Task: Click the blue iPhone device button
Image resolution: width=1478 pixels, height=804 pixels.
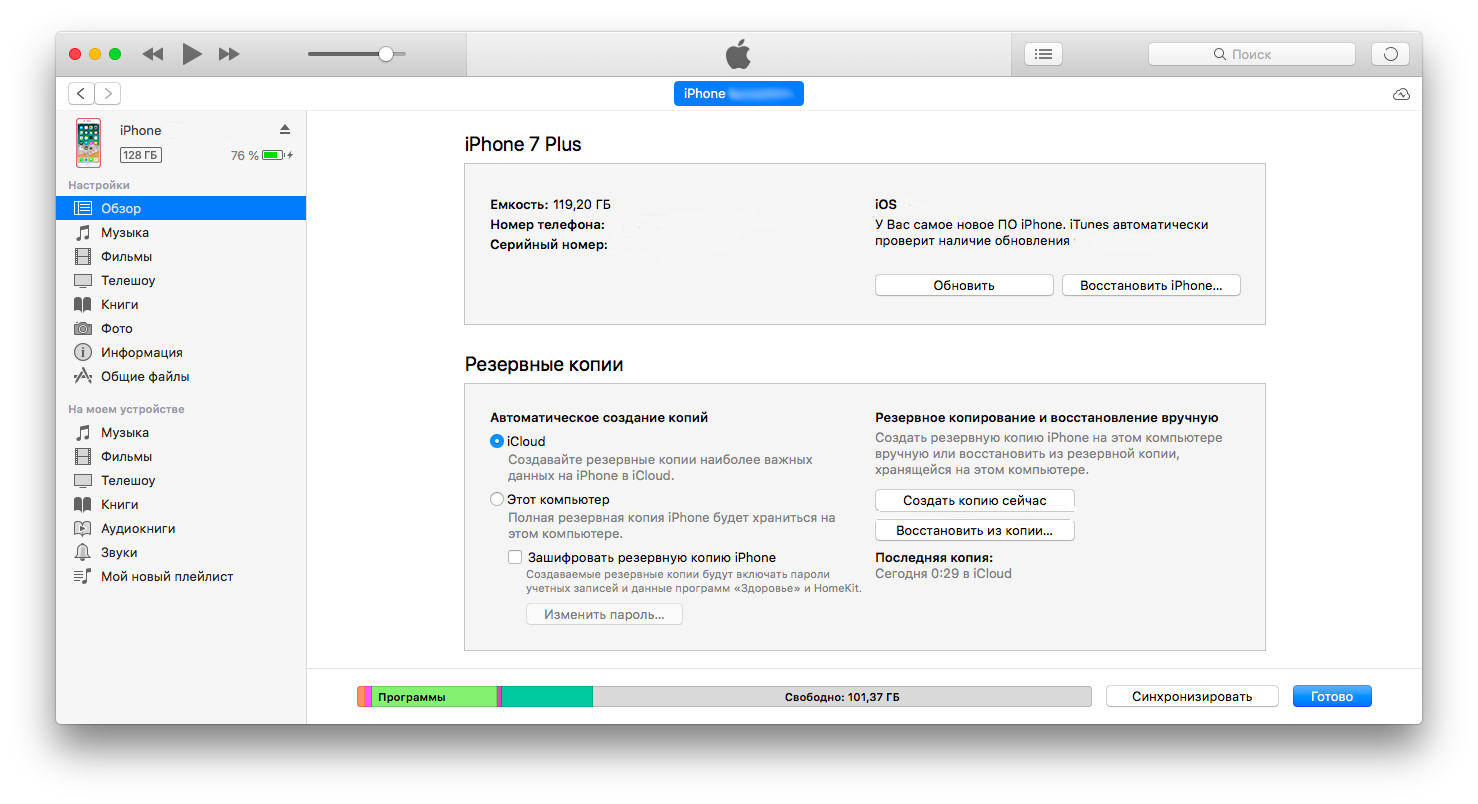Action: click(739, 93)
